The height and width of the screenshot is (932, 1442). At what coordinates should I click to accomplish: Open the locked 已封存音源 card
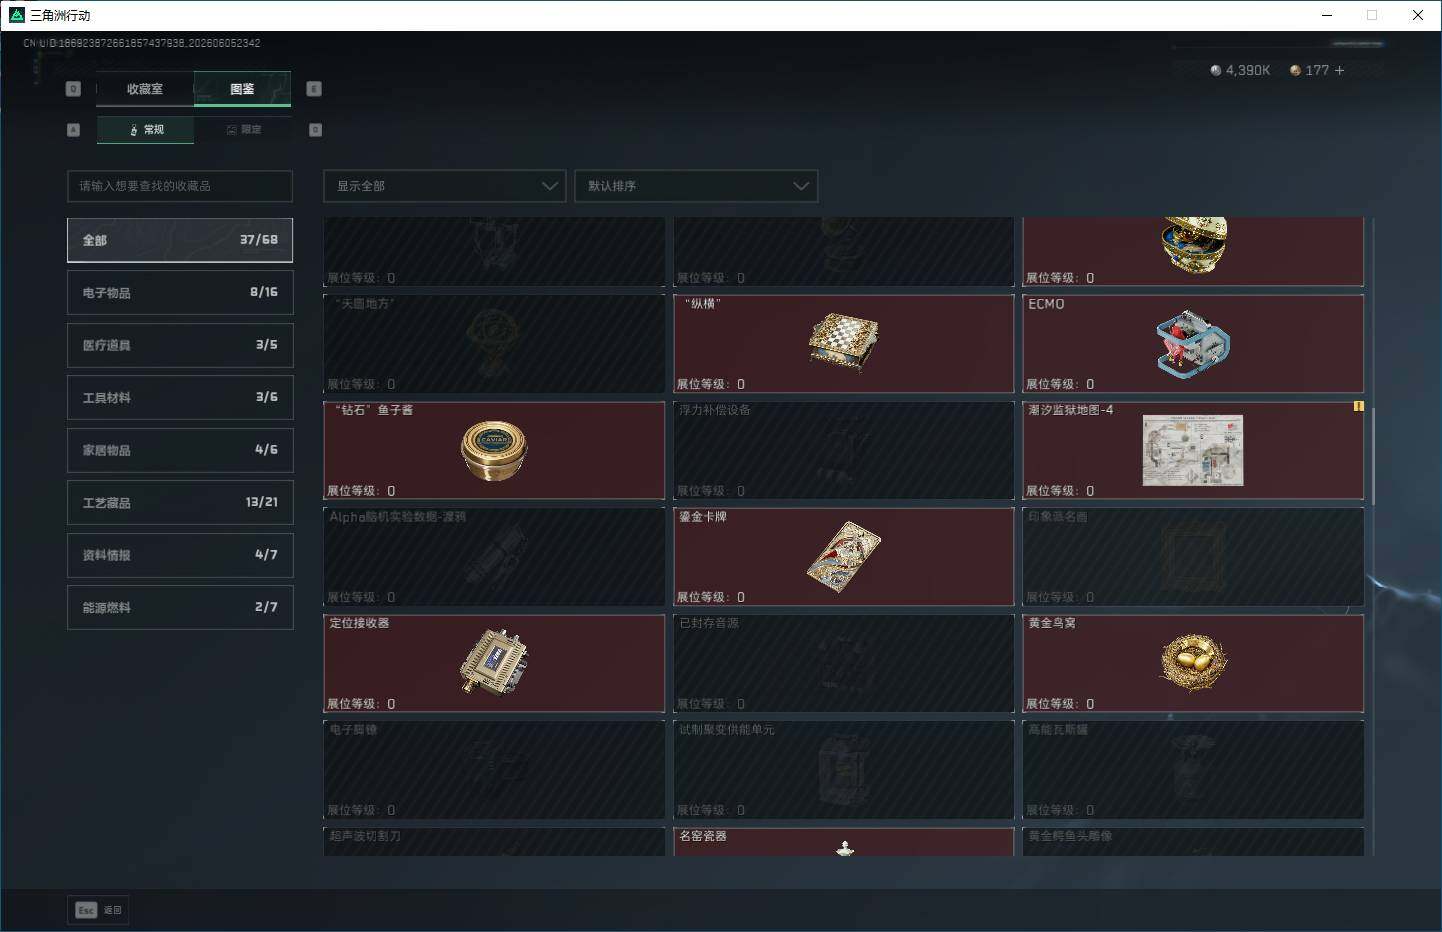pos(844,663)
